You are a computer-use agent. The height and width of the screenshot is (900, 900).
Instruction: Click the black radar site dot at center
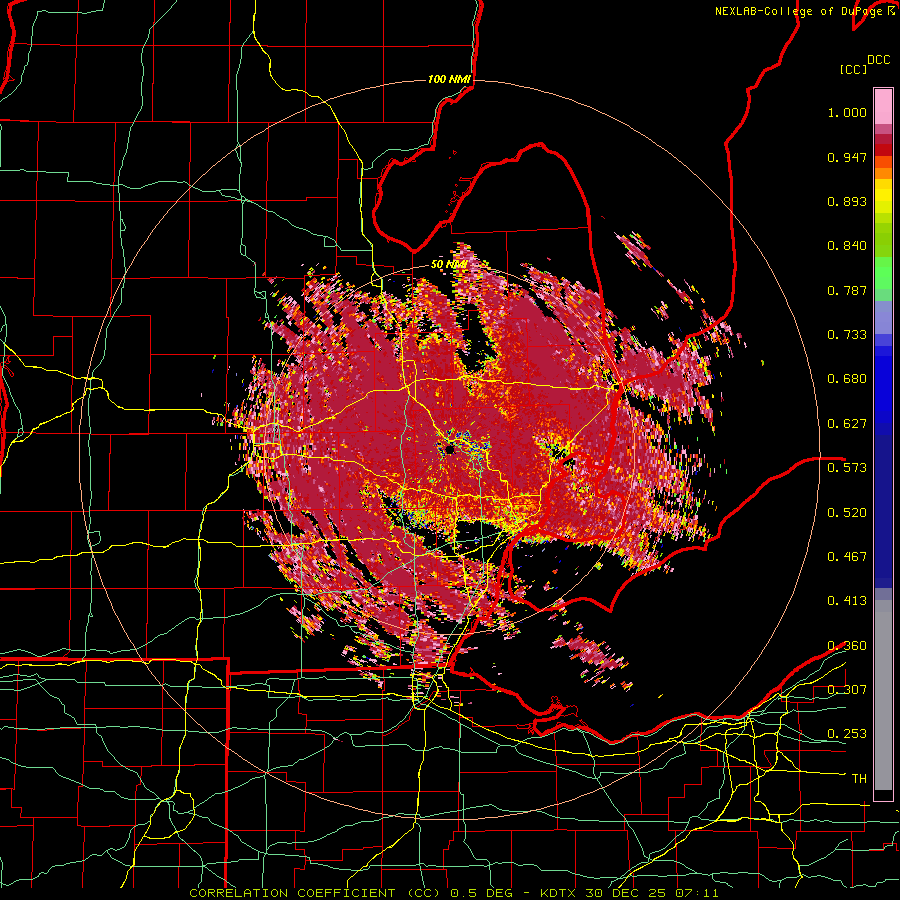[x=450, y=449]
